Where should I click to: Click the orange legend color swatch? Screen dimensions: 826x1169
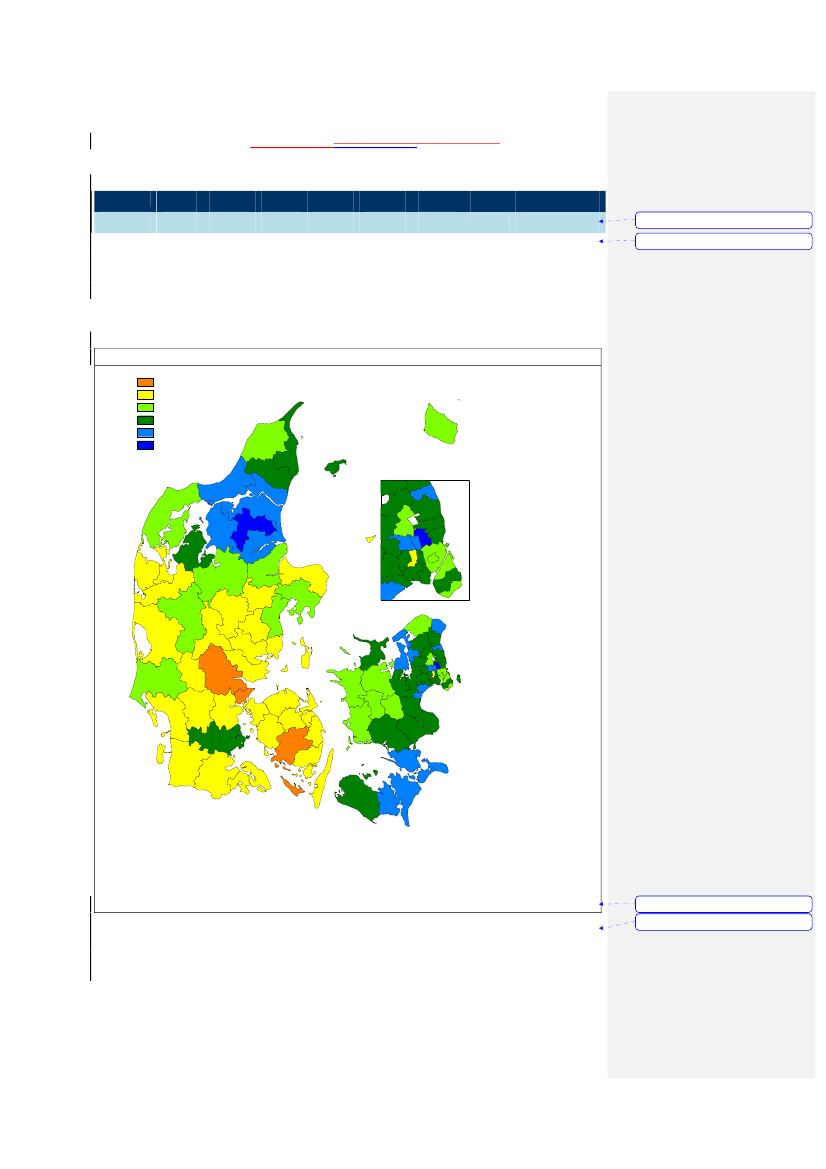[145, 382]
